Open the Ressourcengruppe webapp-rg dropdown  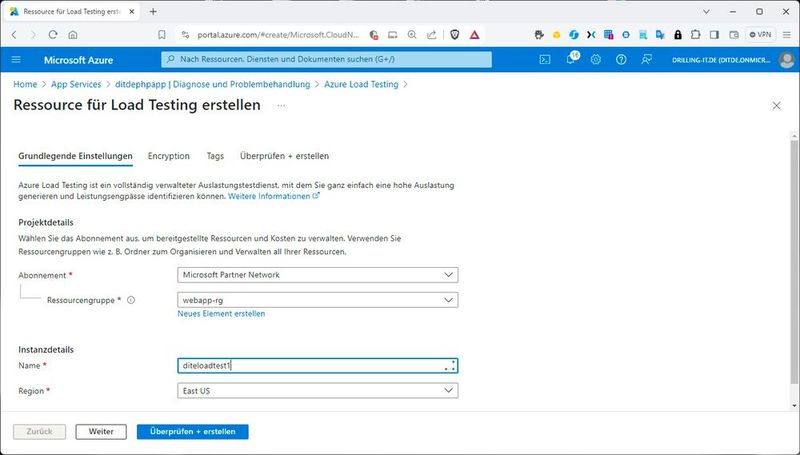click(x=317, y=300)
